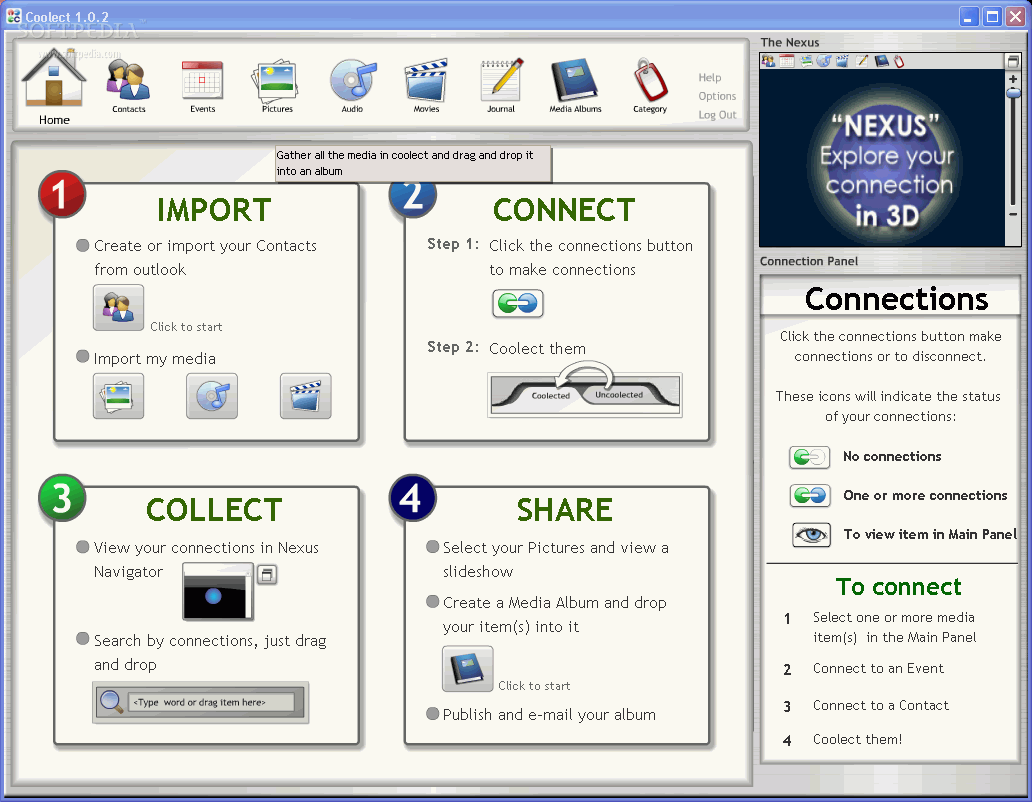Click media album button in SHARE box
Viewport: 1032px width, 802px height.
[467, 669]
